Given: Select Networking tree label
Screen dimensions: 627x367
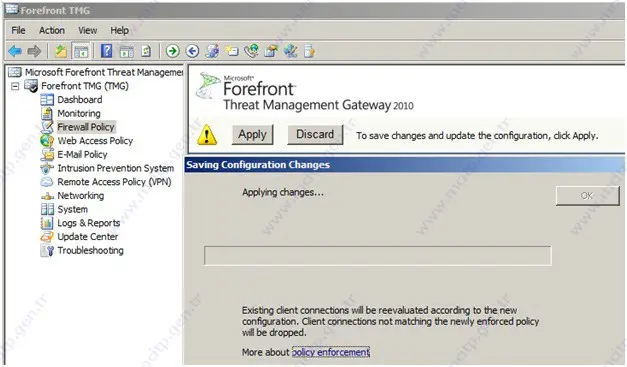Looking at the screenshot, I should [80, 196].
